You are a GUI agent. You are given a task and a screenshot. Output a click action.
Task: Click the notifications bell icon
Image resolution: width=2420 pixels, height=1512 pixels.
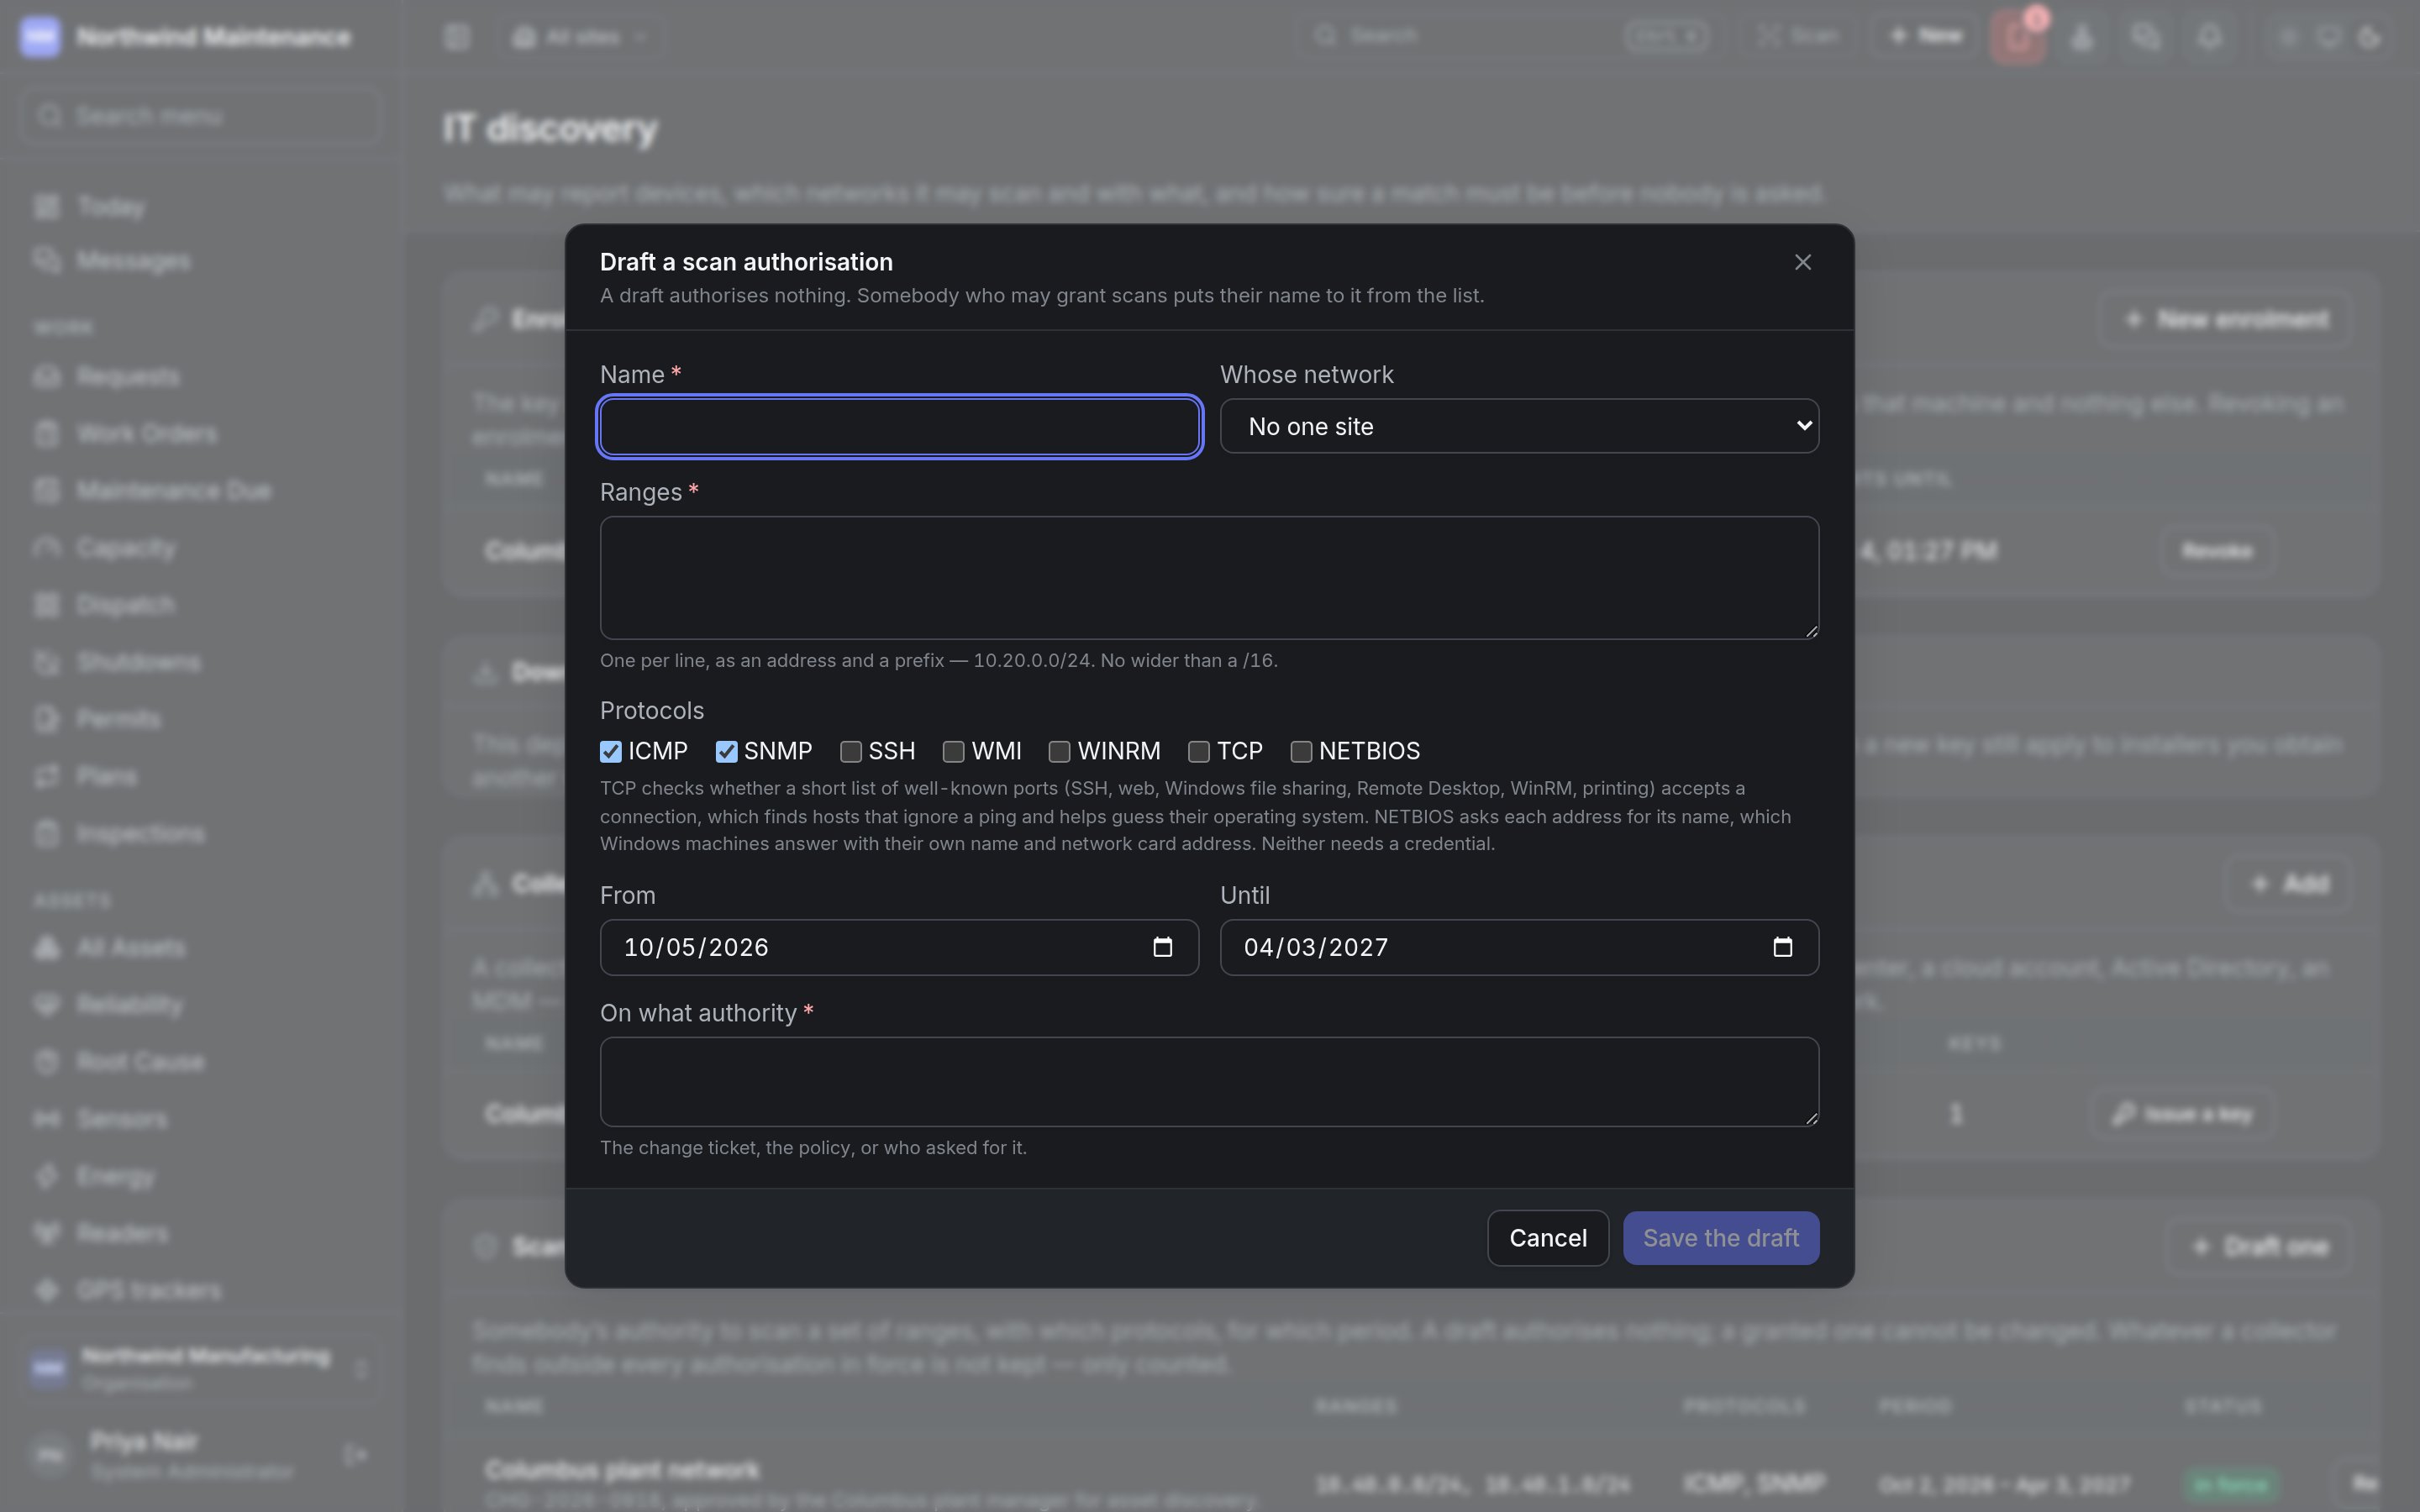pyautogui.click(x=2209, y=37)
